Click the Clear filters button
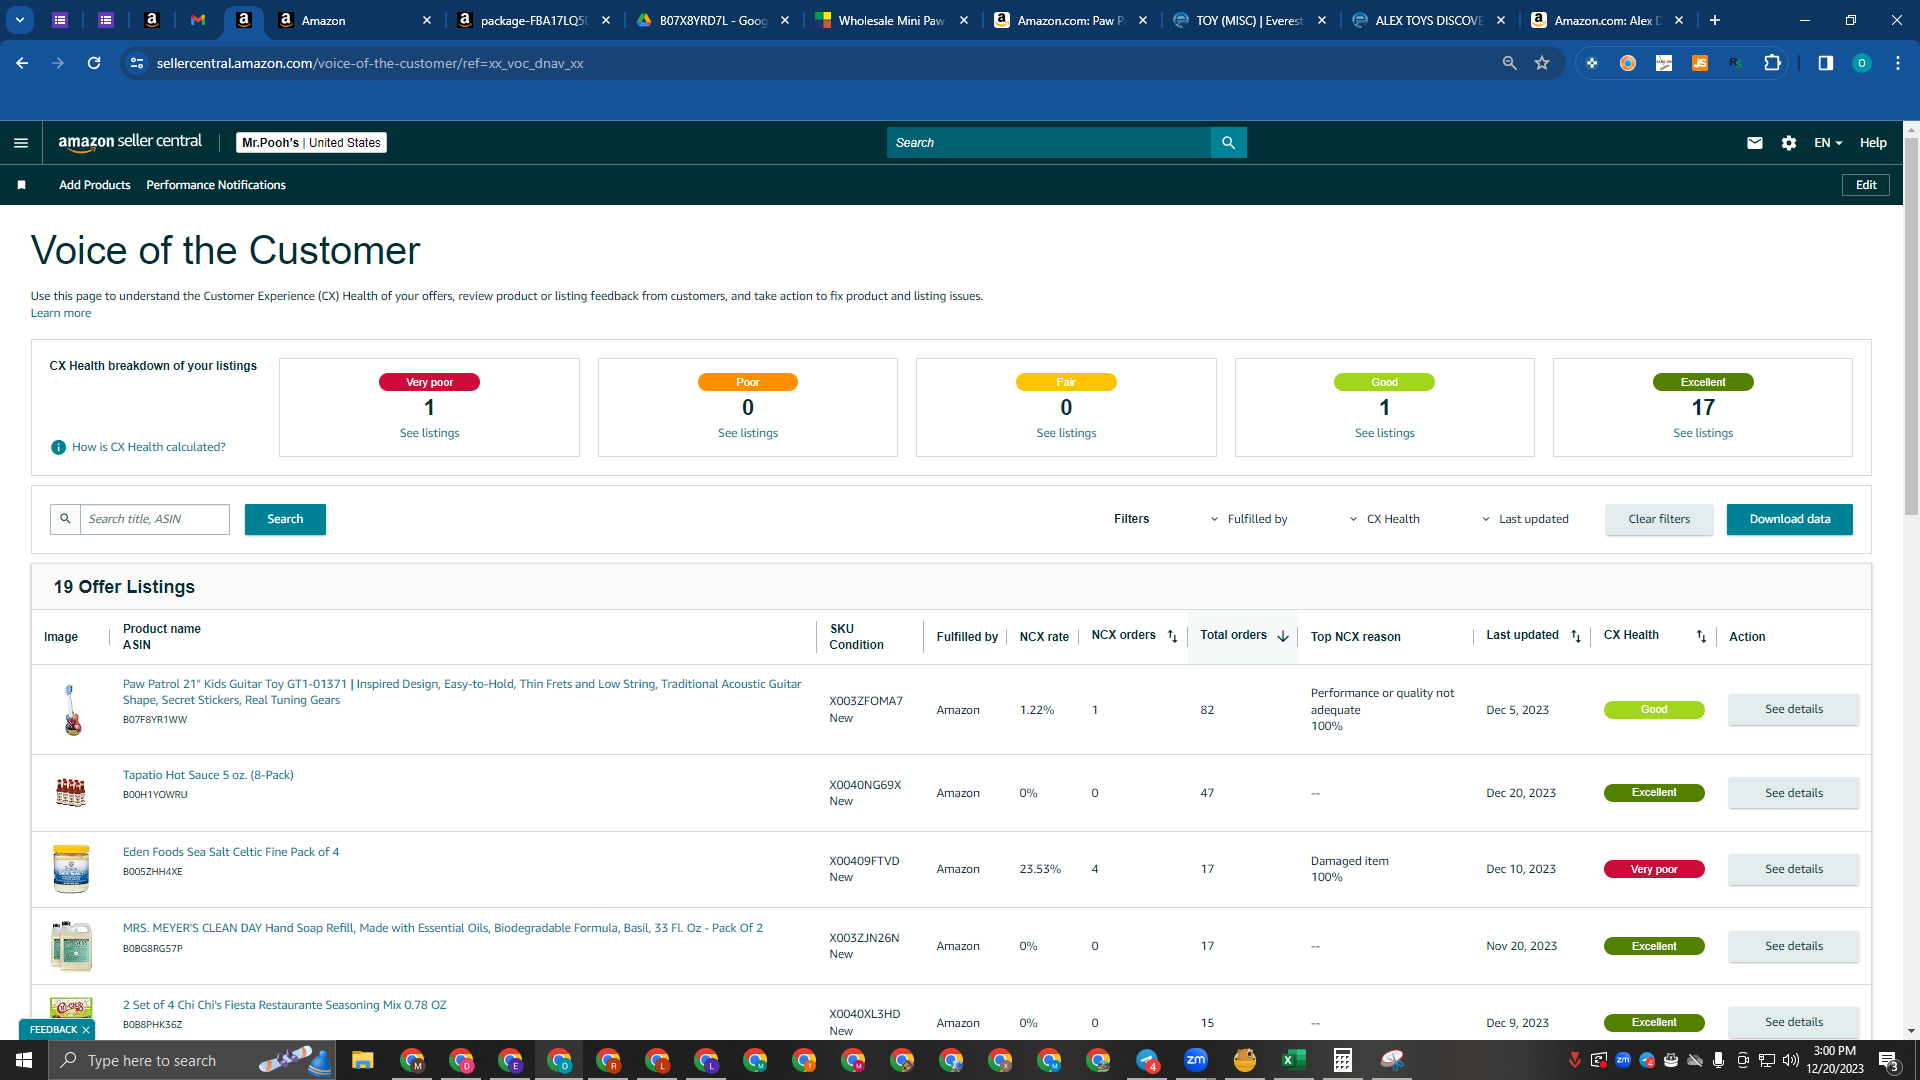The width and height of the screenshot is (1920, 1080). tap(1659, 519)
